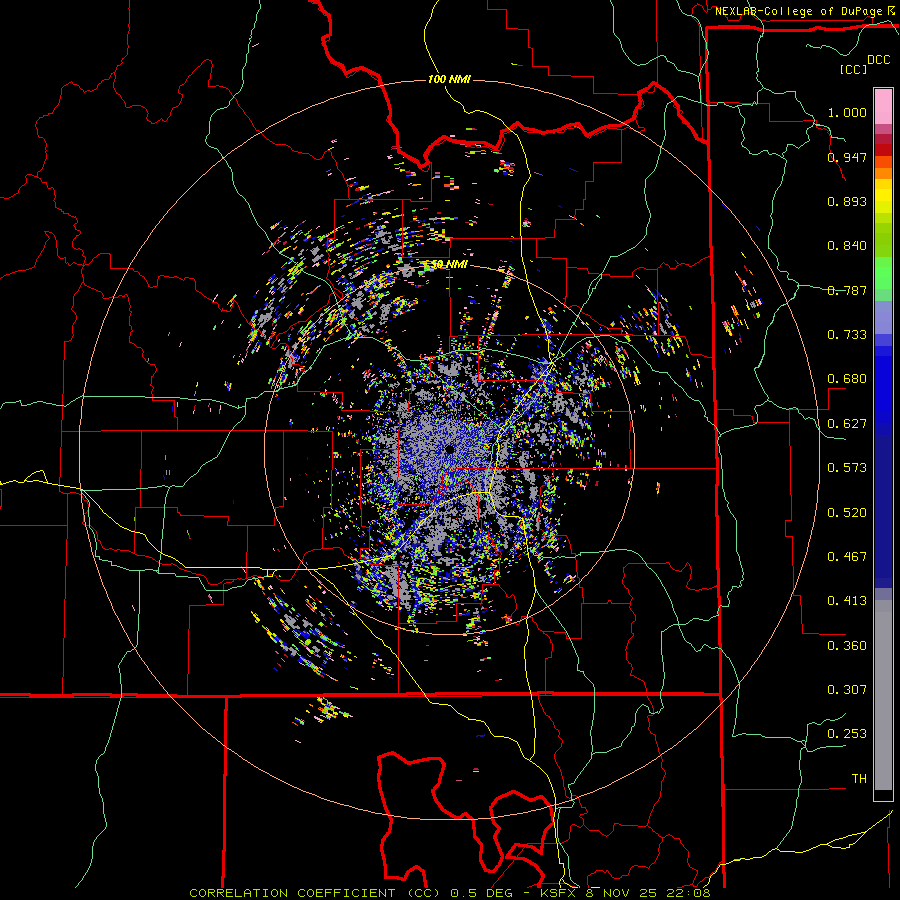
Task: Click the 100 NMI range ring label
Action: pyautogui.click(x=449, y=79)
